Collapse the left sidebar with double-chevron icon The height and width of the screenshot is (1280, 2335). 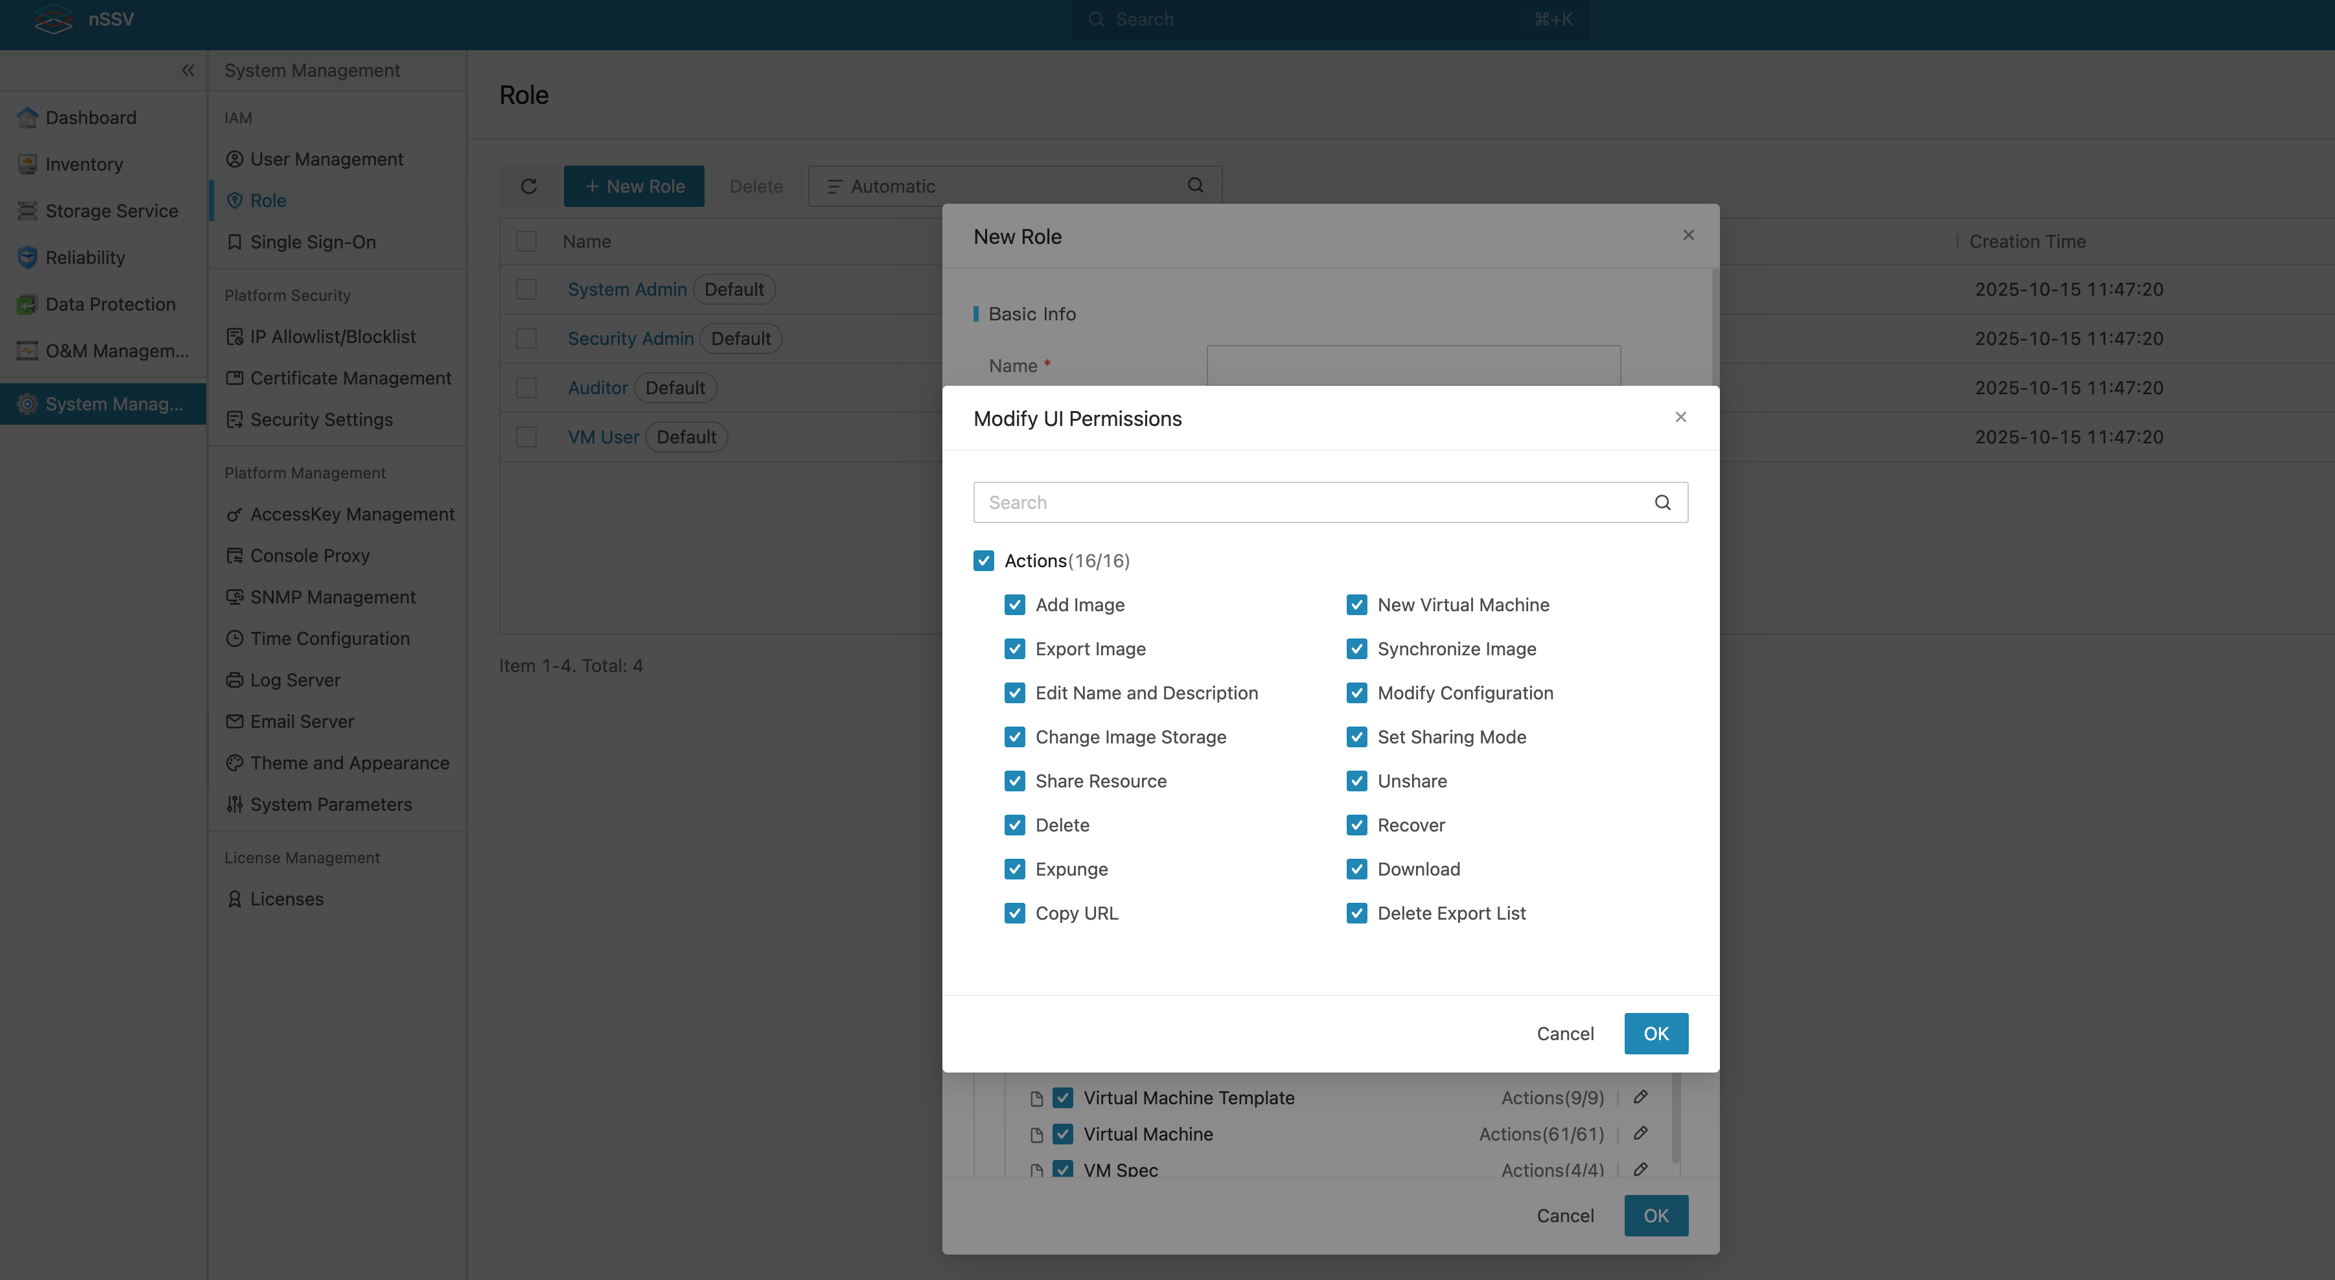(x=188, y=70)
